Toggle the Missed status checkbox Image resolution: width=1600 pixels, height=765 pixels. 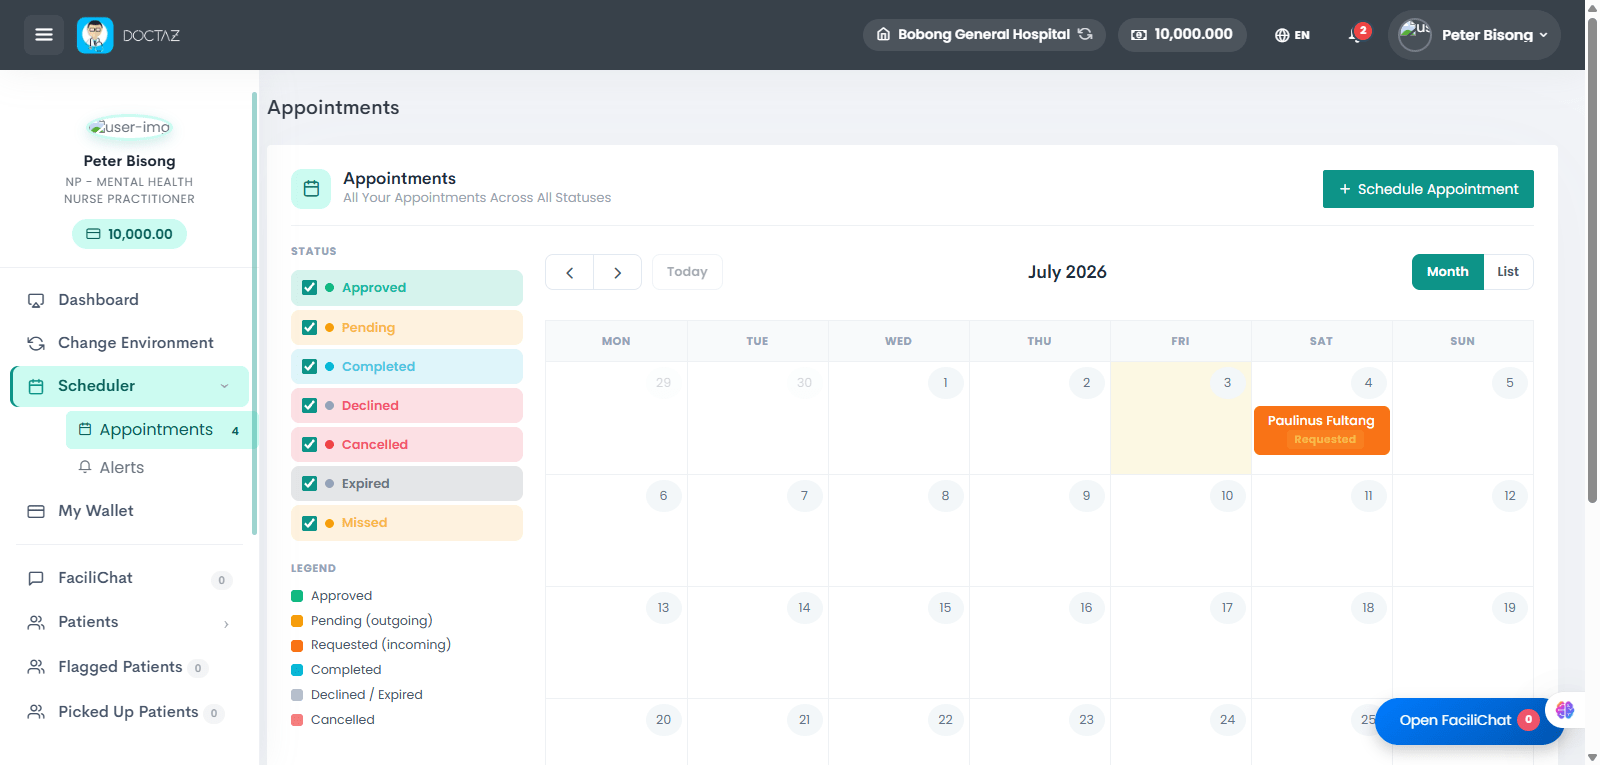[310, 523]
